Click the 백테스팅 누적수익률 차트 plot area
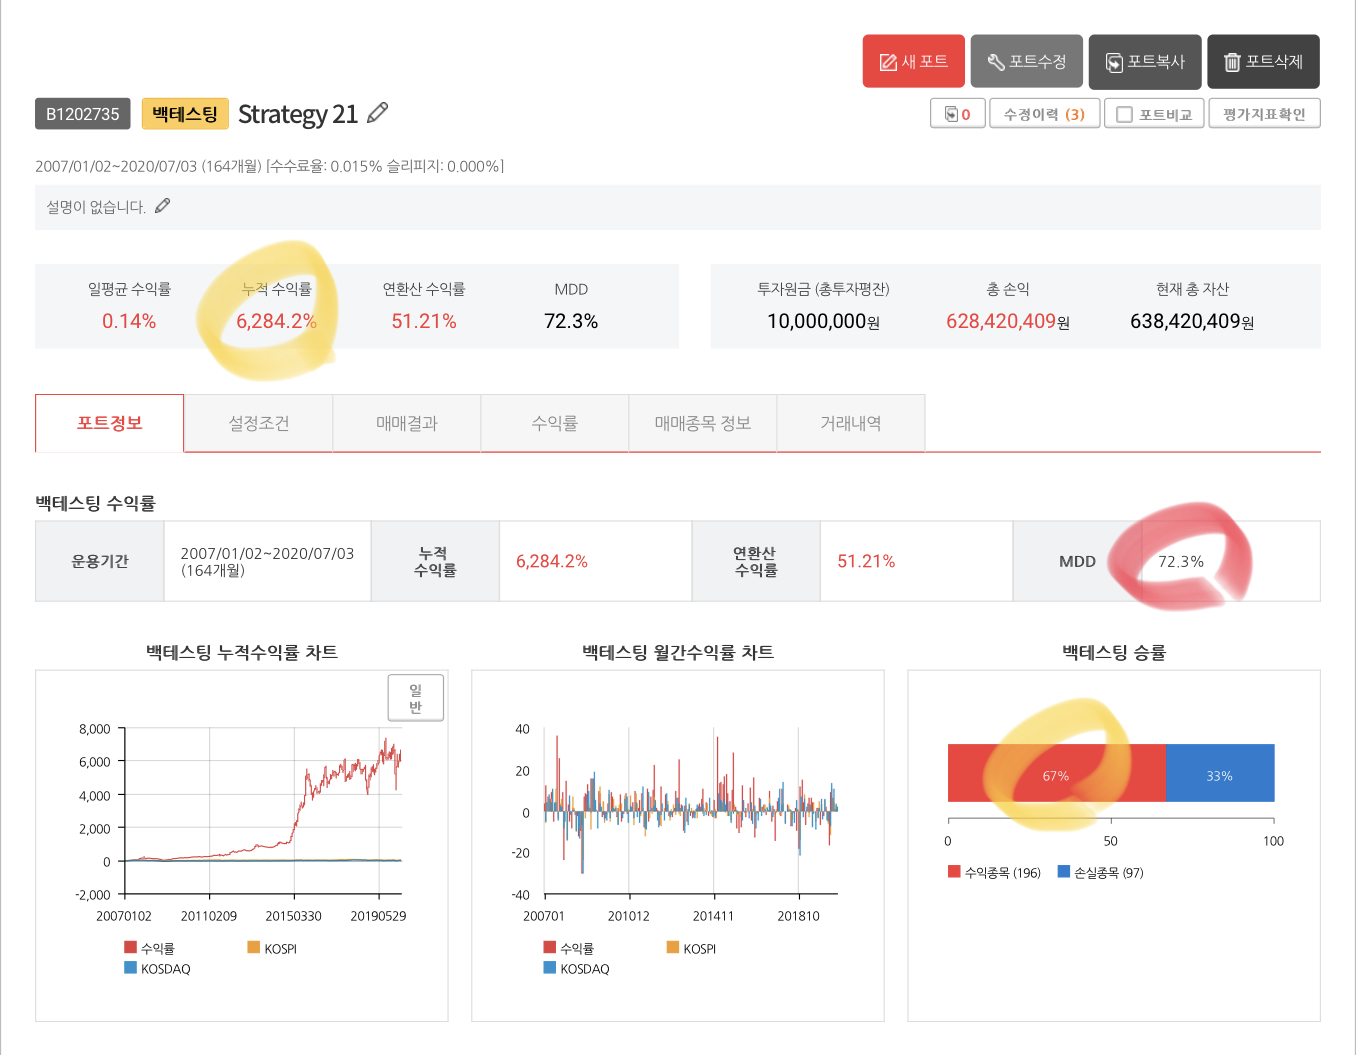This screenshot has height=1055, width=1356. (x=263, y=811)
